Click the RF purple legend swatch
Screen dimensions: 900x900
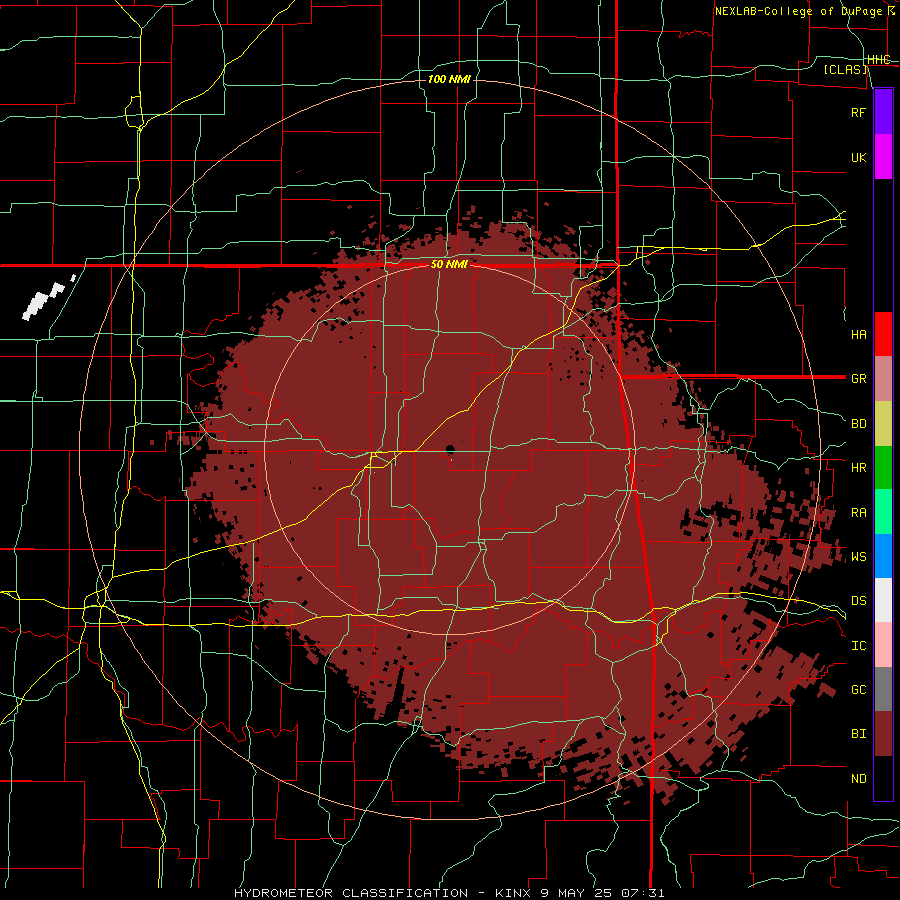click(883, 112)
